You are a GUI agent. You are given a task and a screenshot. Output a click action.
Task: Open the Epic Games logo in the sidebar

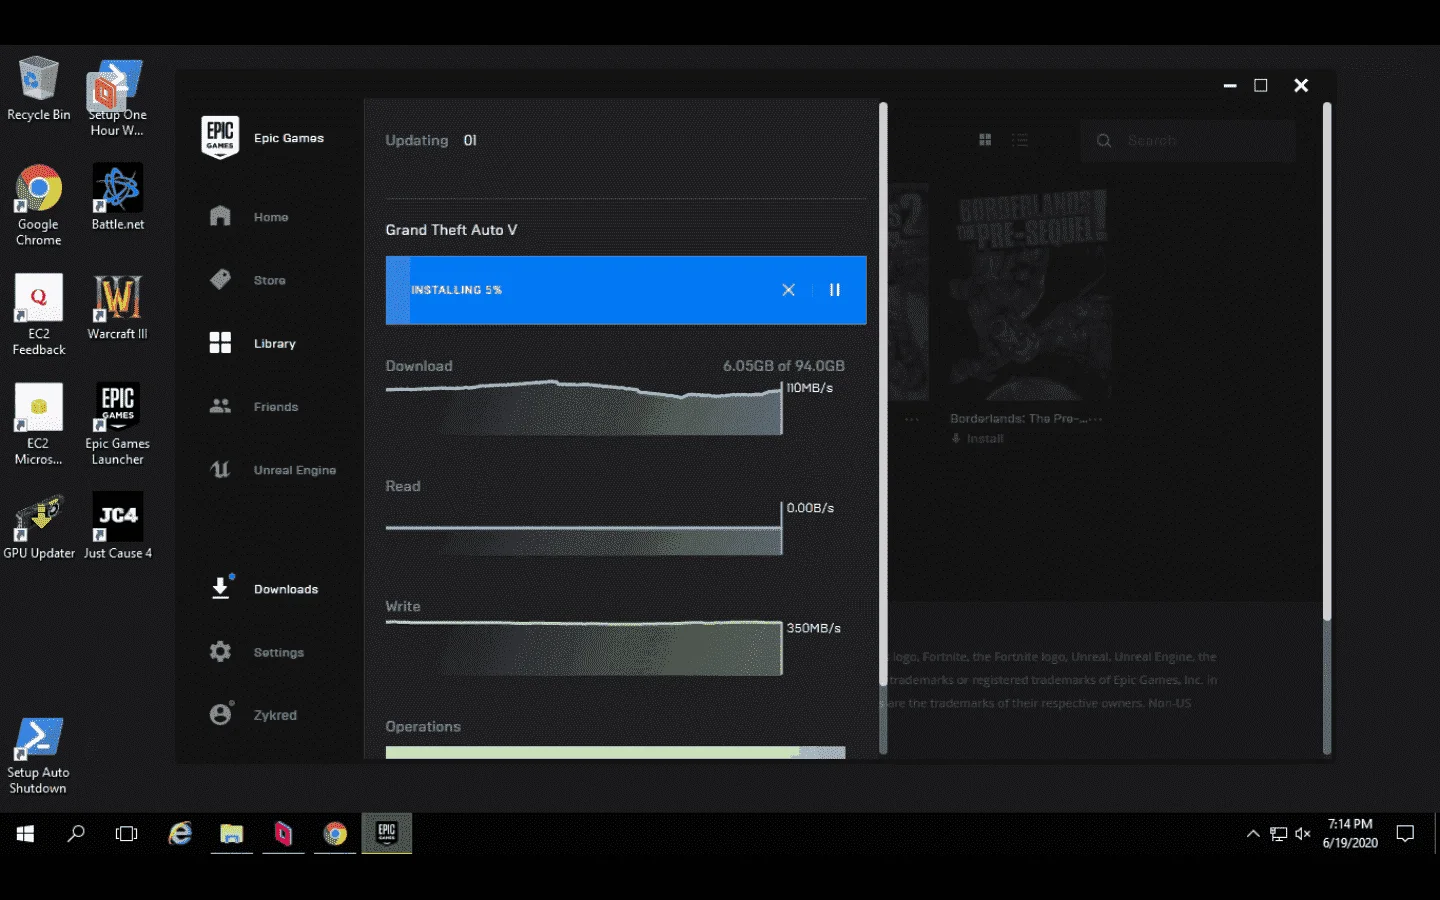(220, 138)
